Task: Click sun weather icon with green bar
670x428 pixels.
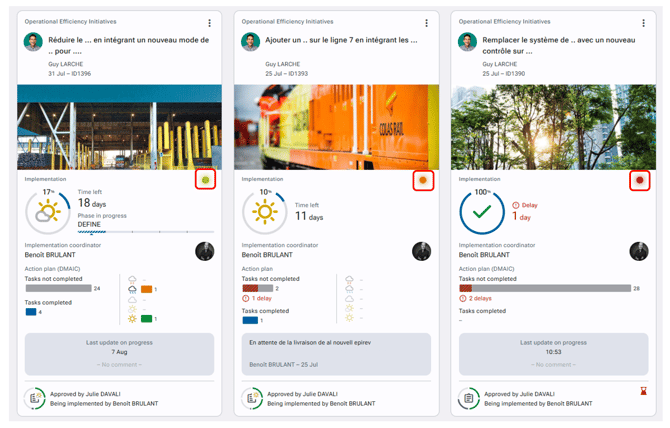Action: point(132,319)
